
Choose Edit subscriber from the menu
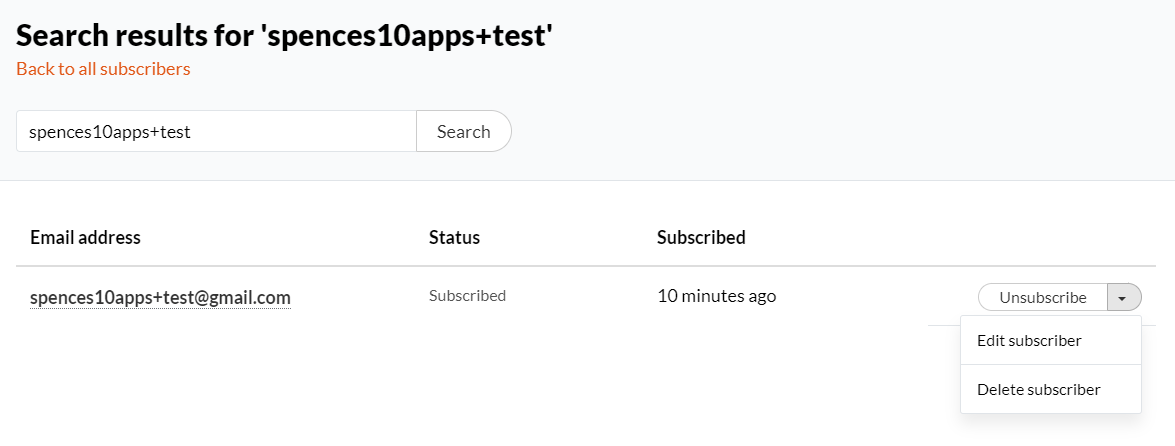(x=1029, y=341)
